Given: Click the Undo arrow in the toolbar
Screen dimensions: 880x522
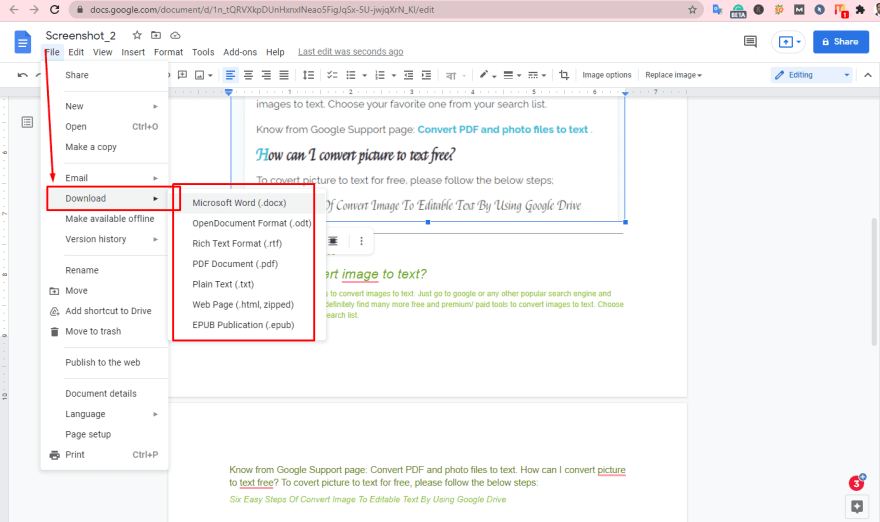Looking at the screenshot, I should (x=22, y=75).
